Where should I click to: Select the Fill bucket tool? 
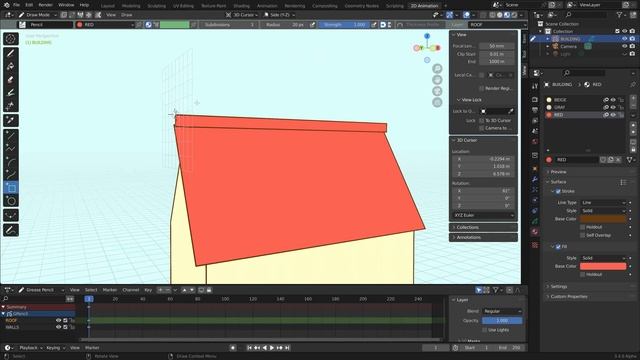tap(11, 66)
